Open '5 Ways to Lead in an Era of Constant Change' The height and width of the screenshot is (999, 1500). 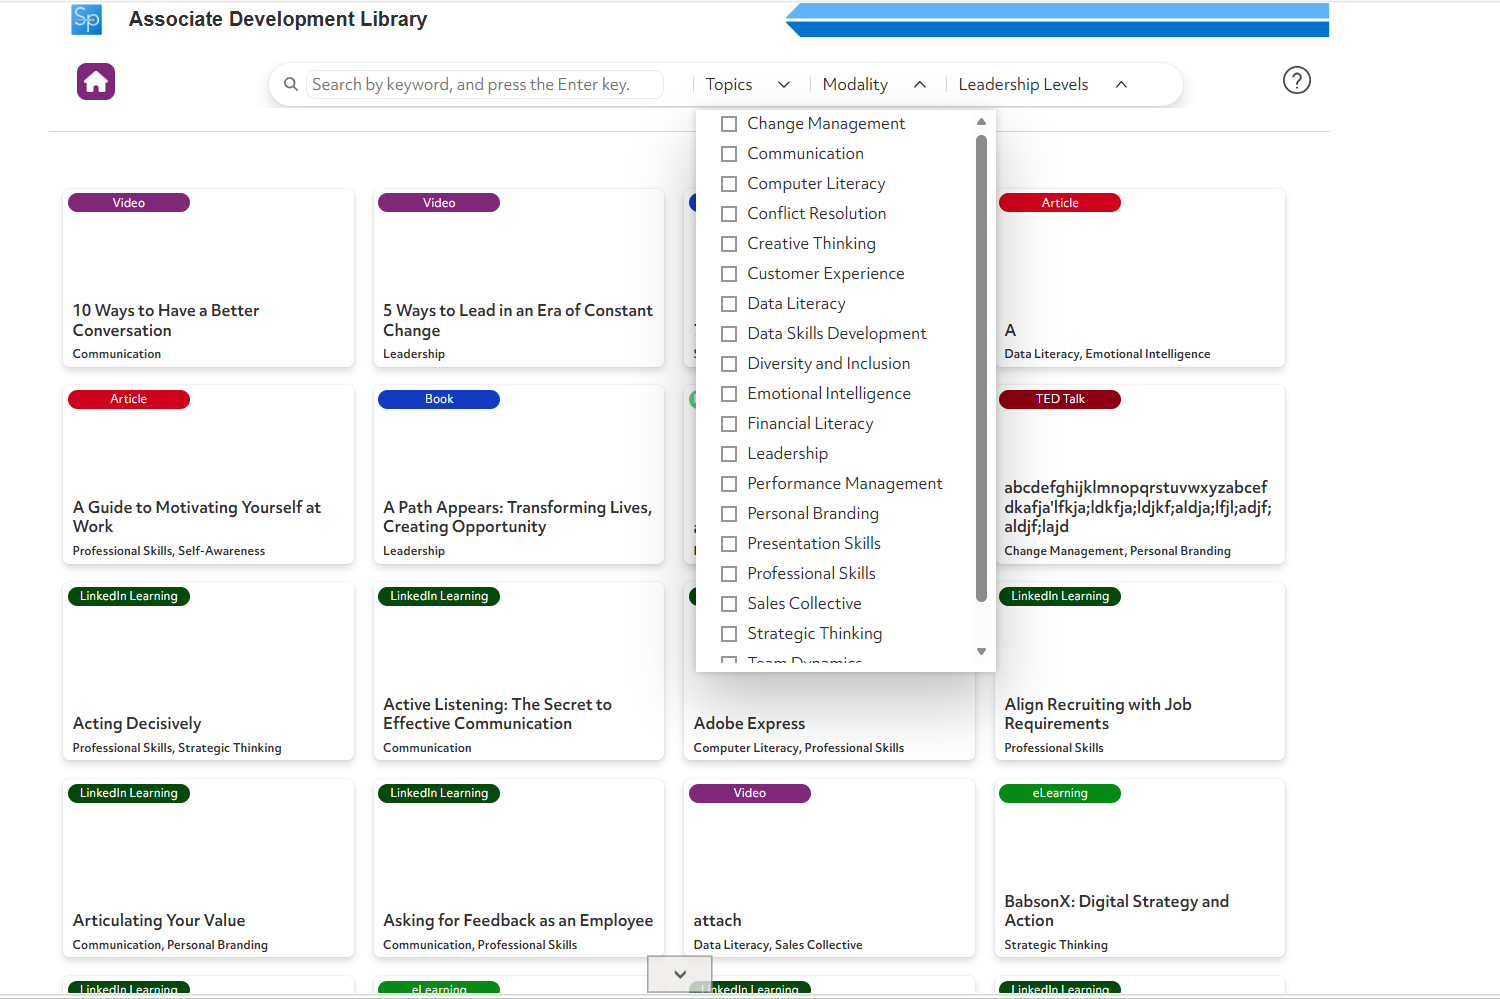pyautogui.click(x=519, y=278)
